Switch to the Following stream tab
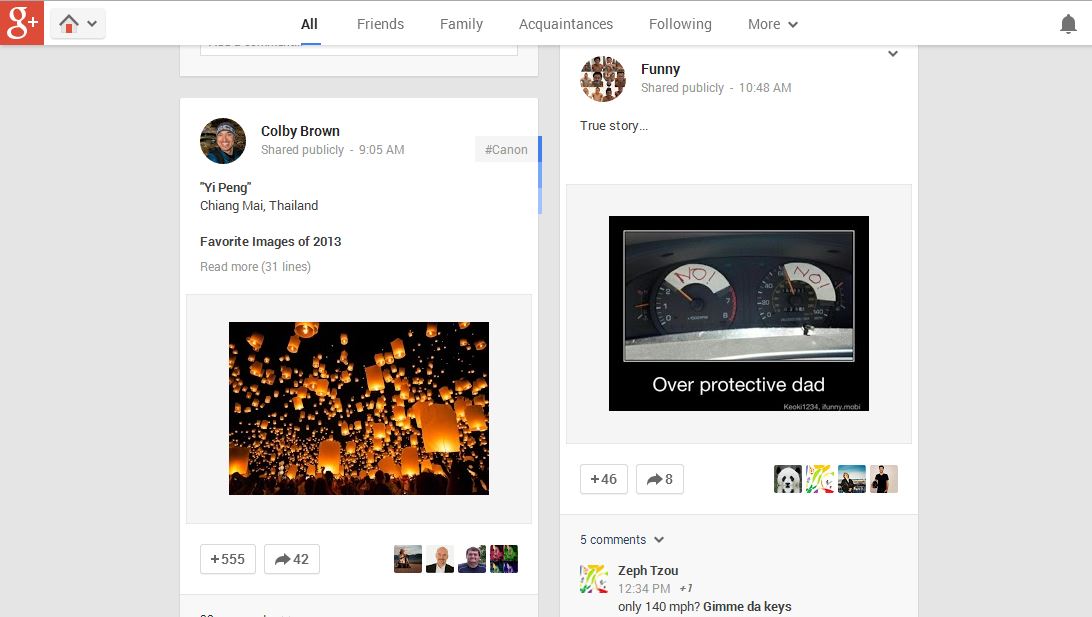Screen dimensions: 1092x617 [x=680, y=23]
